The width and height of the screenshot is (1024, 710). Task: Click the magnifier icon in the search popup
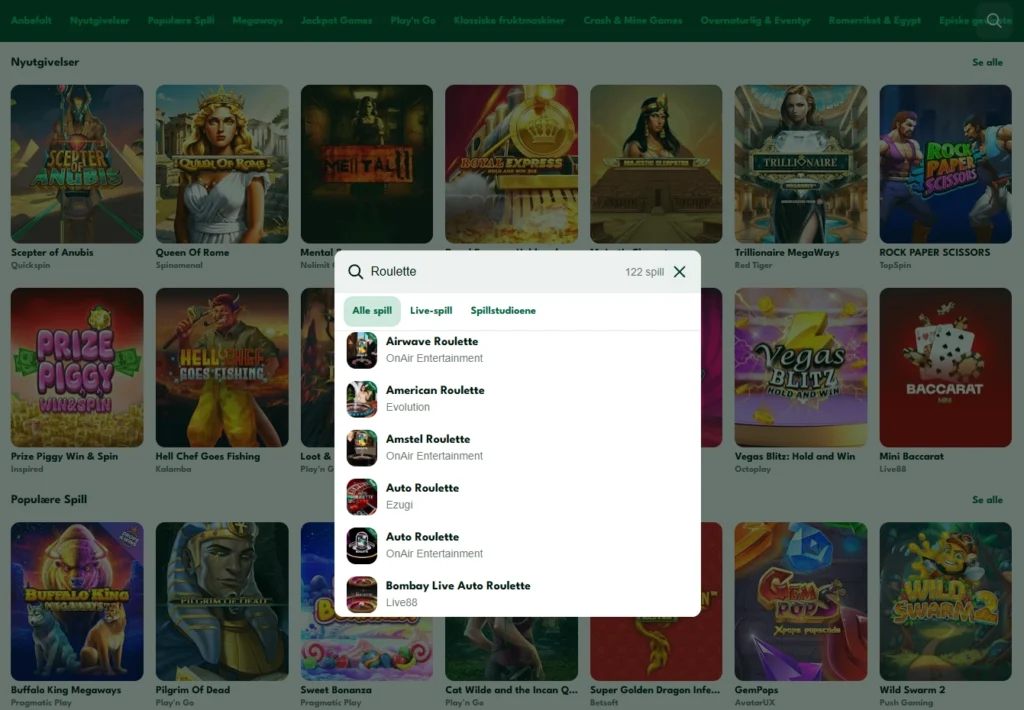(x=355, y=272)
